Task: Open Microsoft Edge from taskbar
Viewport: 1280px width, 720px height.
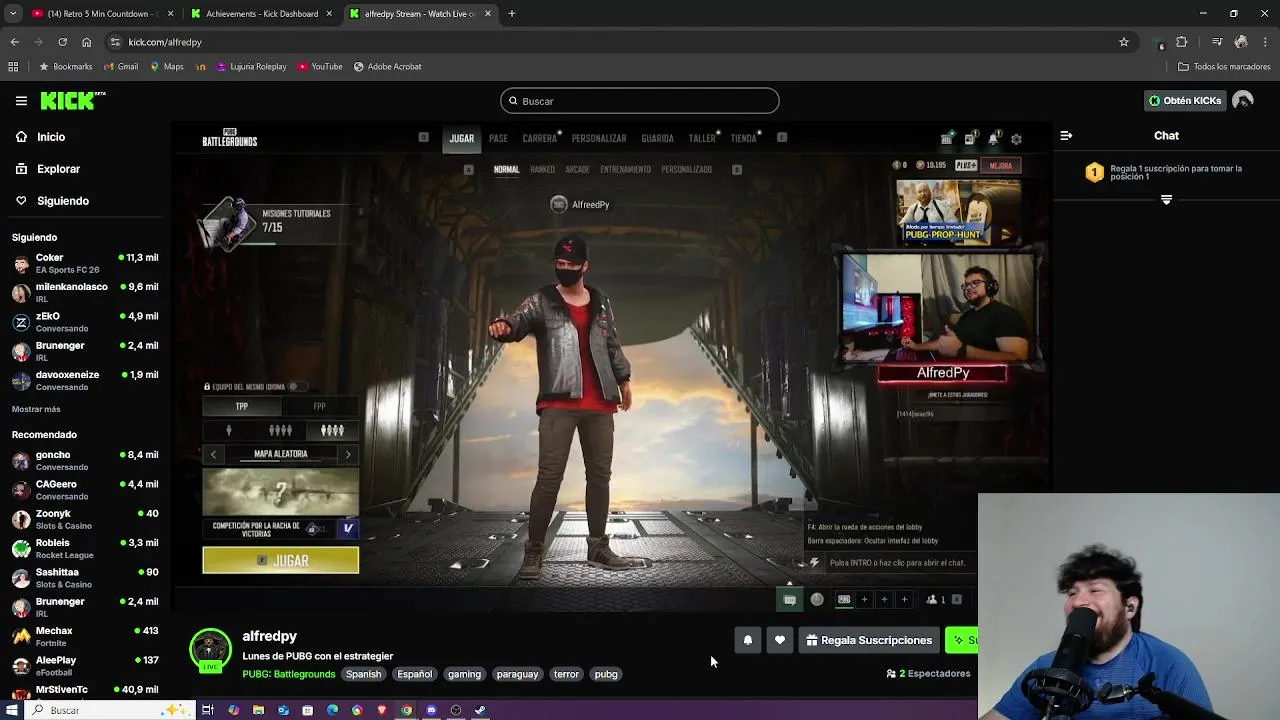Action: [x=332, y=710]
